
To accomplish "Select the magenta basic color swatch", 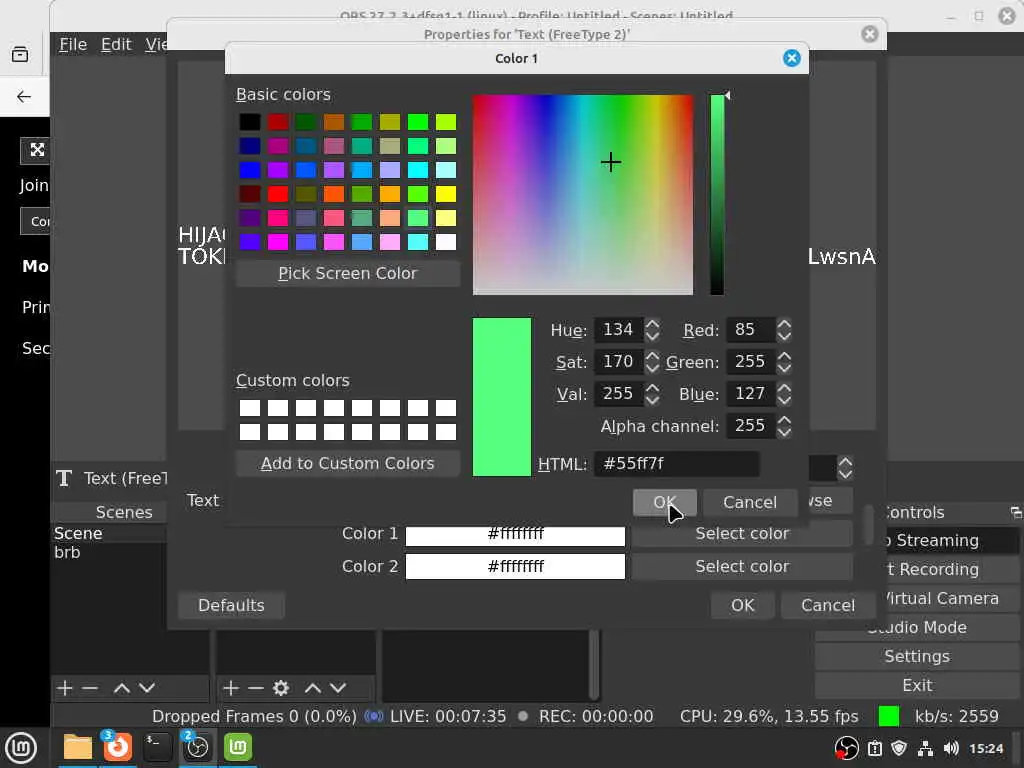I will click(x=278, y=242).
